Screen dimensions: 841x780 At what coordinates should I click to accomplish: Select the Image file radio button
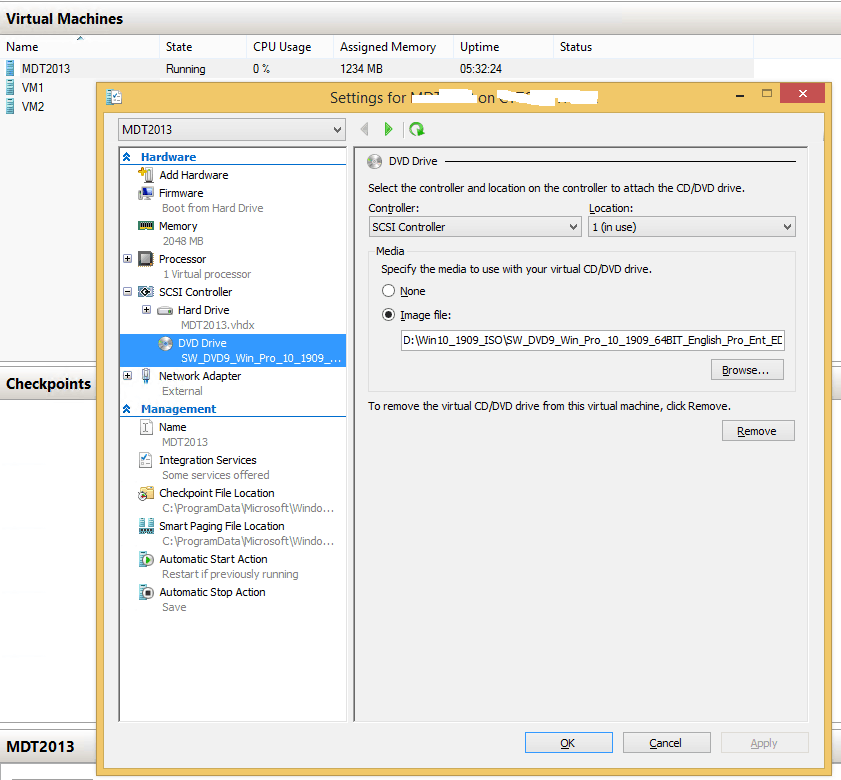[x=388, y=315]
